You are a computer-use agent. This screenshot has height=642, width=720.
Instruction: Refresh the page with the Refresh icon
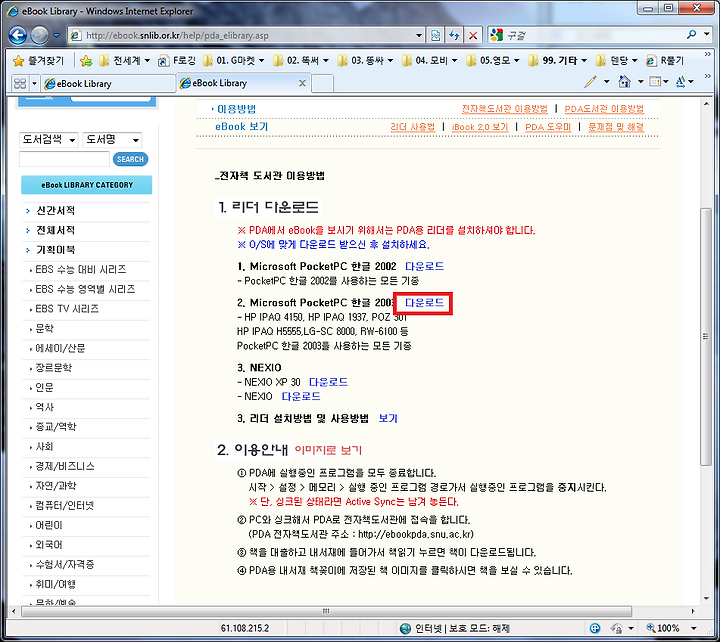(x=454, y=35)
